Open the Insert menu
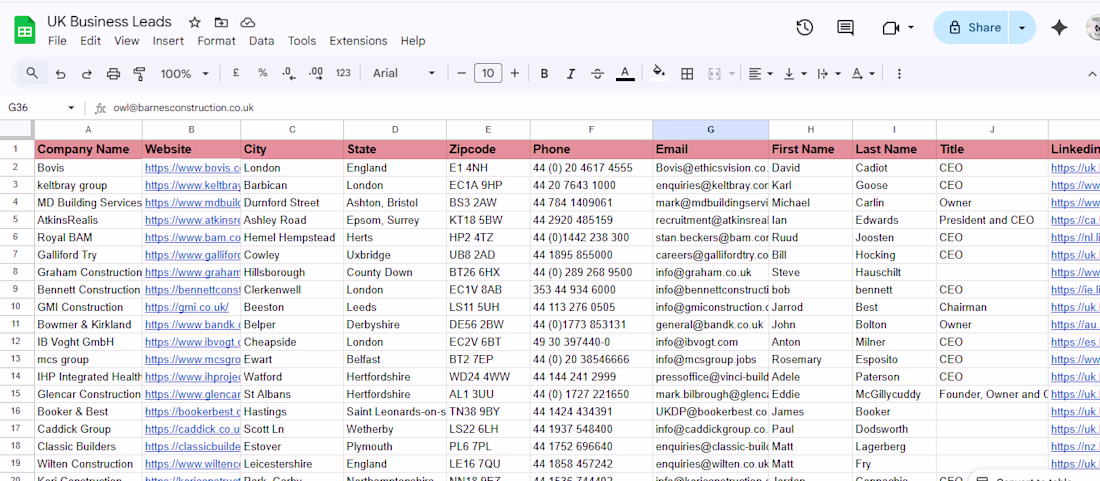1100x481 pixels. tap(168, 41)
